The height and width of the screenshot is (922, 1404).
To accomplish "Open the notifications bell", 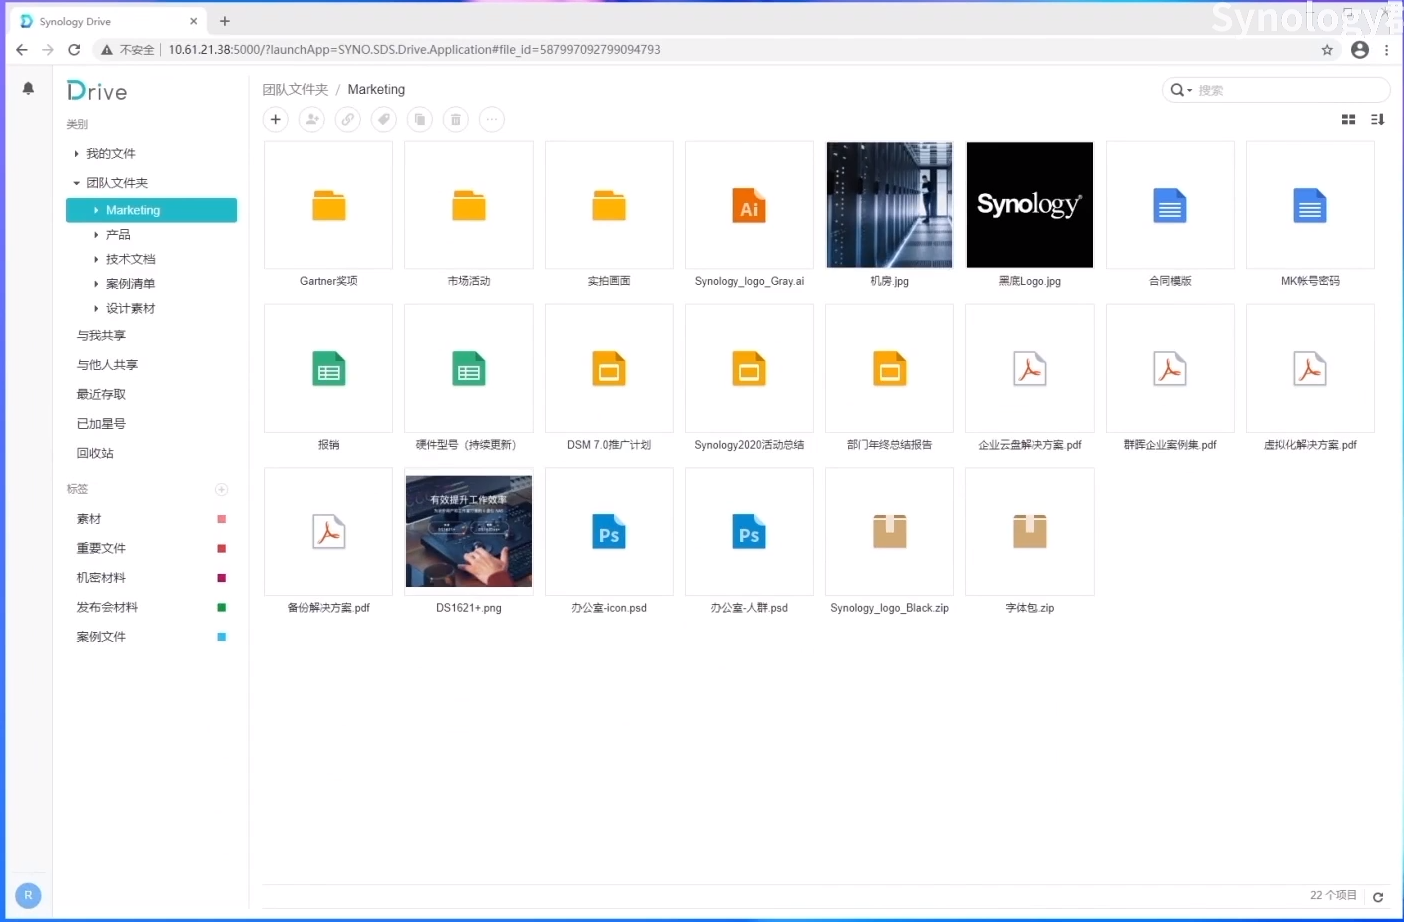I will tap(28, 89).
